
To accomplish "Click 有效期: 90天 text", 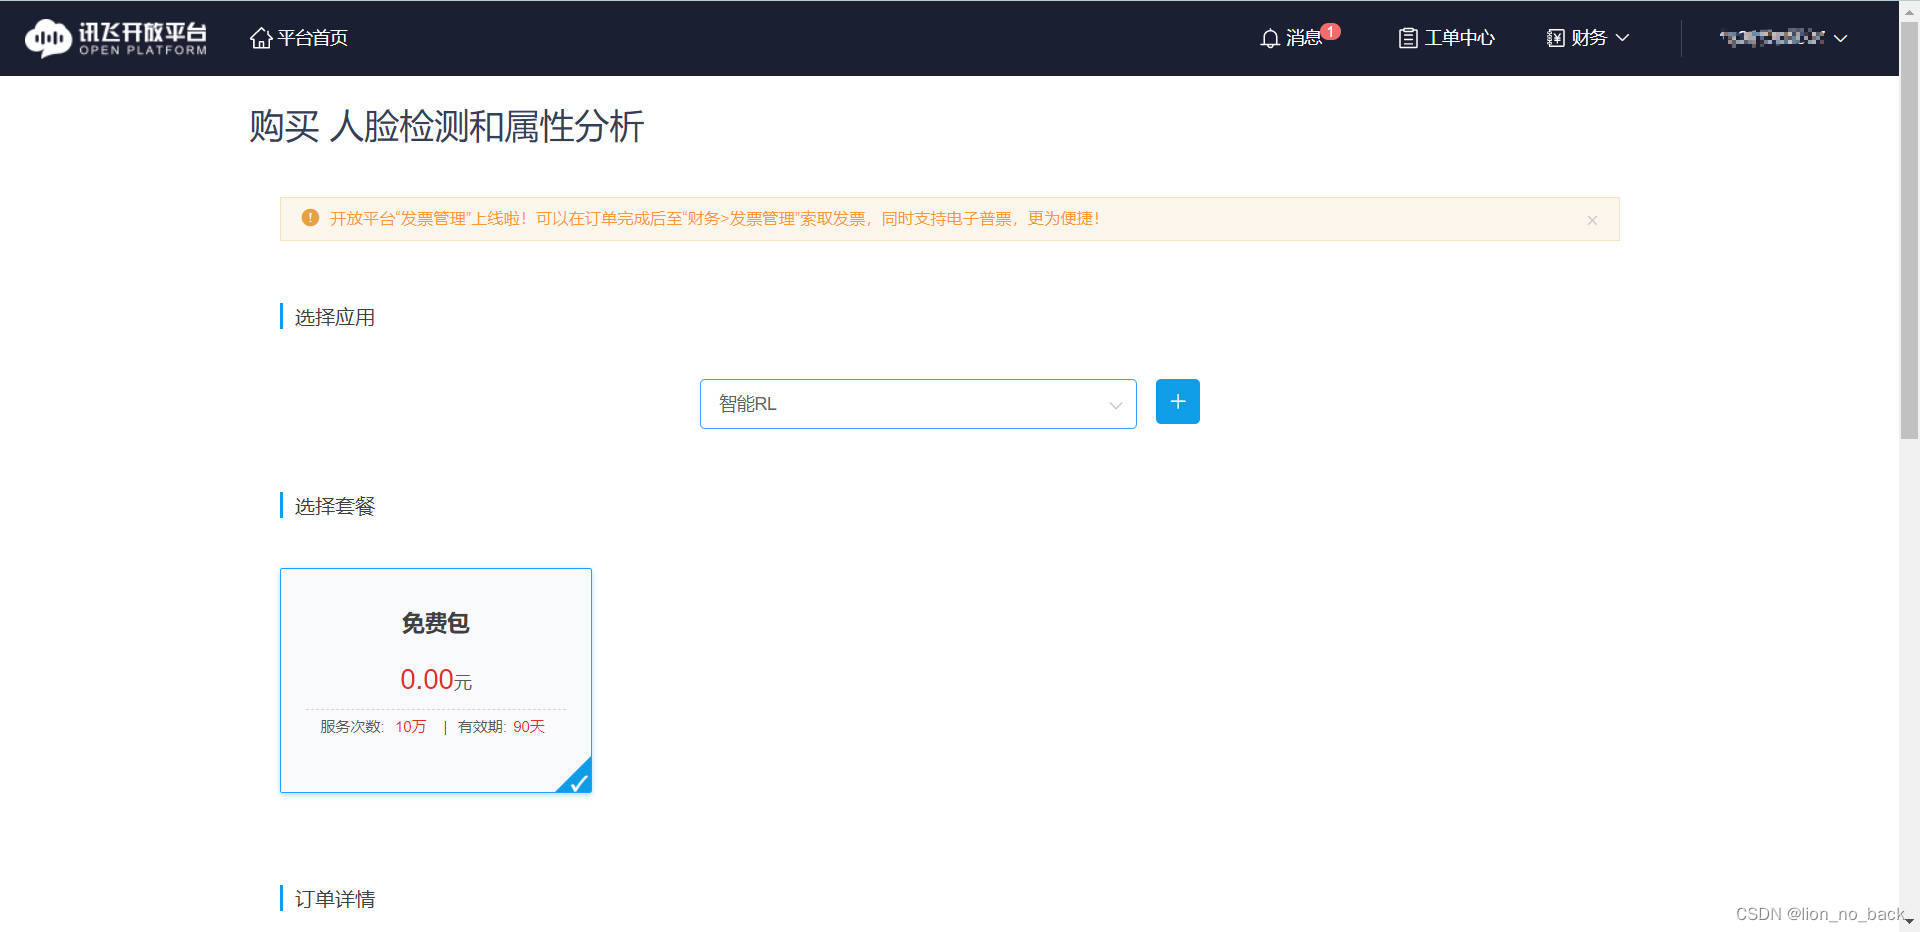I will point(501,727).
